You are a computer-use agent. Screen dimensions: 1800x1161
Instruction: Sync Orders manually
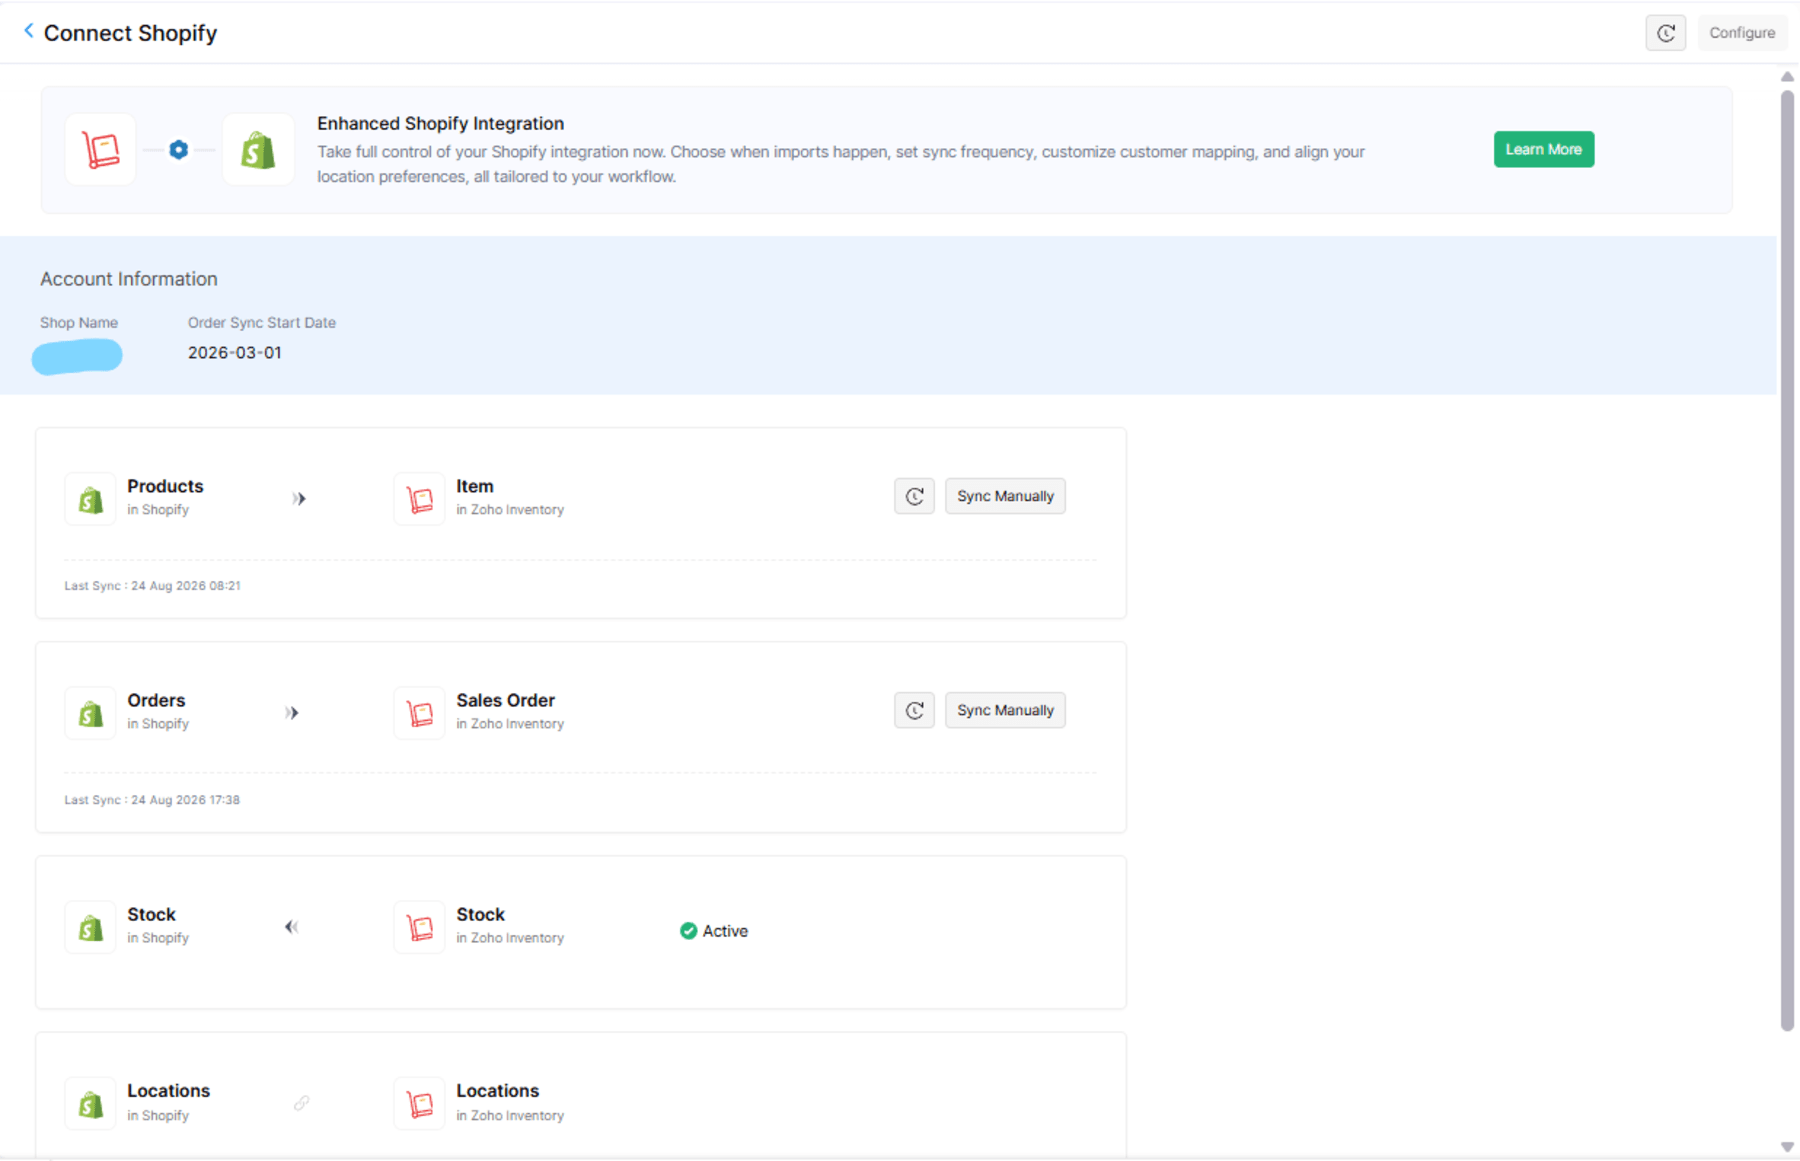[1005, 710]
